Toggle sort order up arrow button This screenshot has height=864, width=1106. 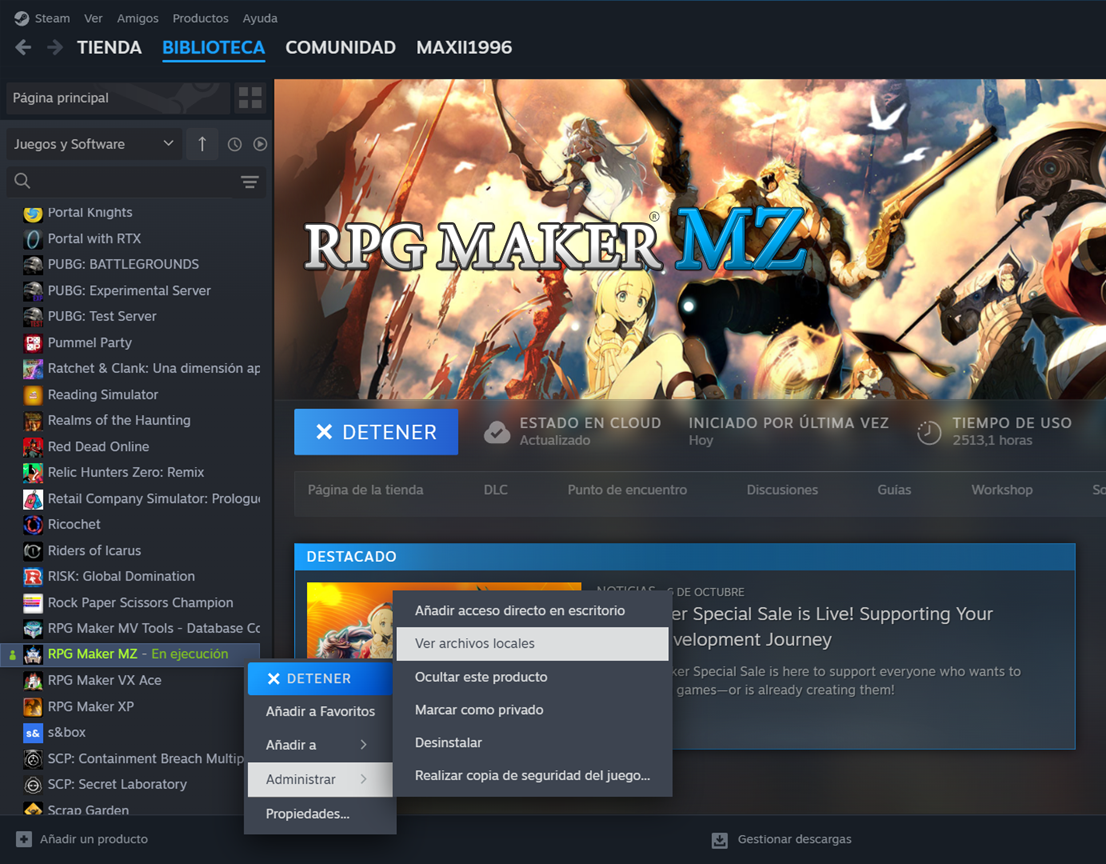tap(202, 144)
